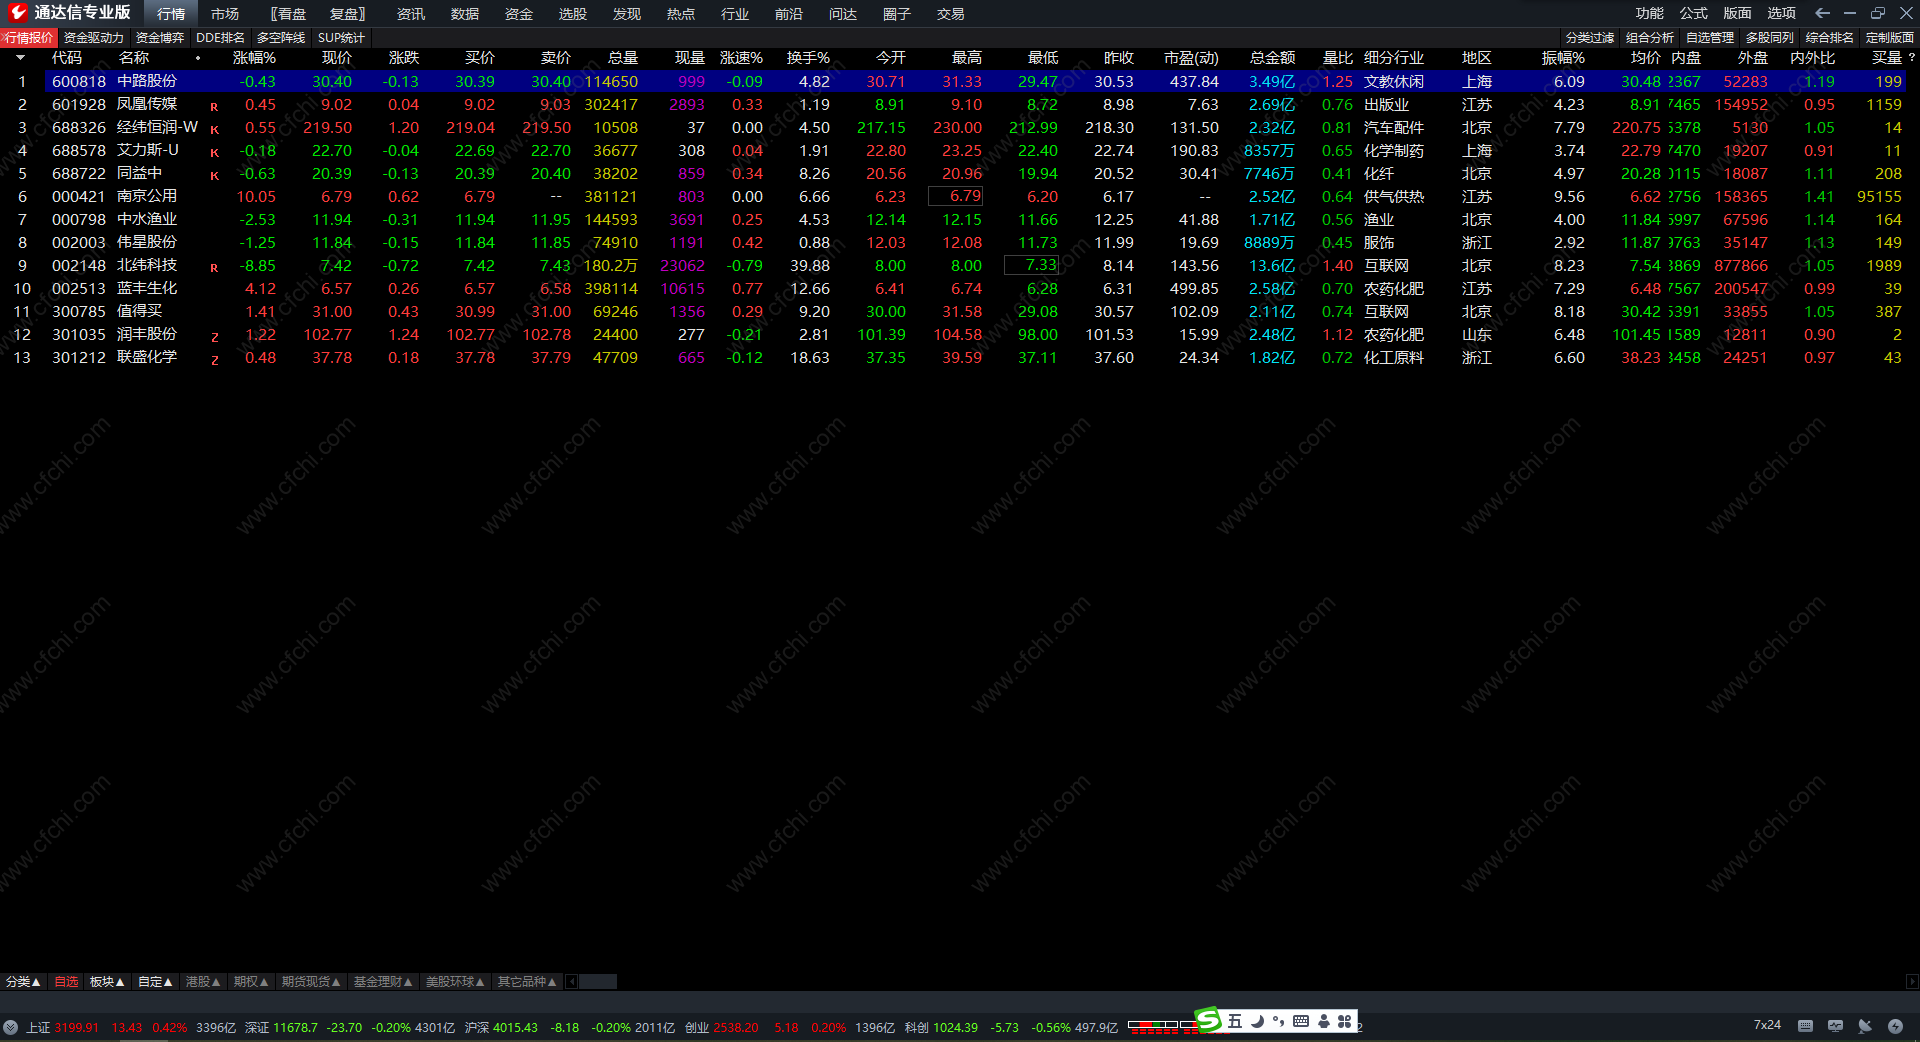Viewport: 1920px width, 1042px height.
Task: Select the 自选 bottom tab
Action: tap(66, 982)
